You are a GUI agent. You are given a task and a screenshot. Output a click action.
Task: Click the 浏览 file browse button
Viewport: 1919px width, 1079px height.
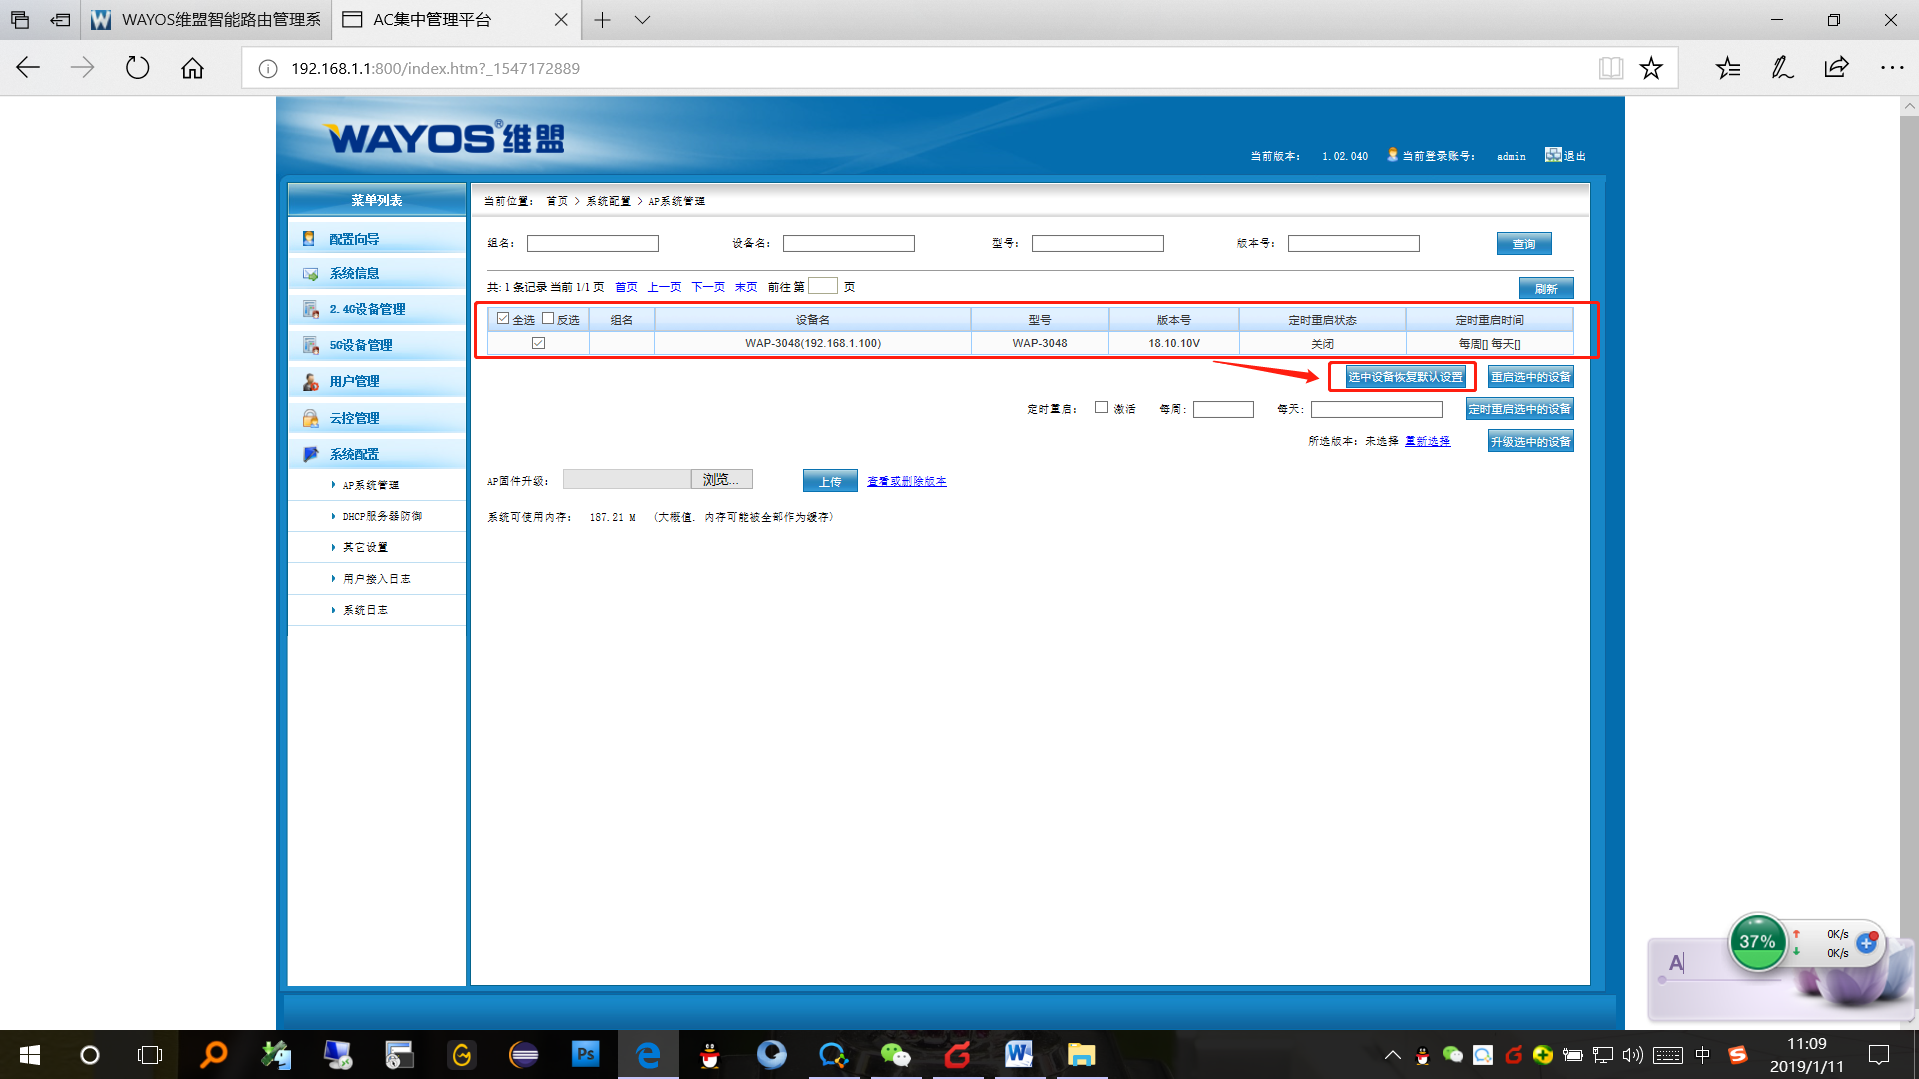pos(721,480)
